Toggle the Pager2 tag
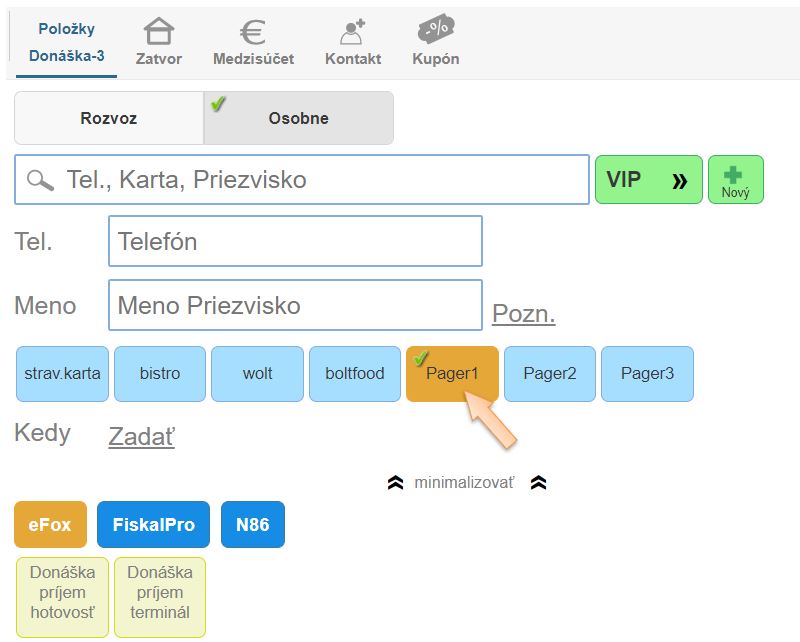800x642 pixels. [x=550, y=374]
